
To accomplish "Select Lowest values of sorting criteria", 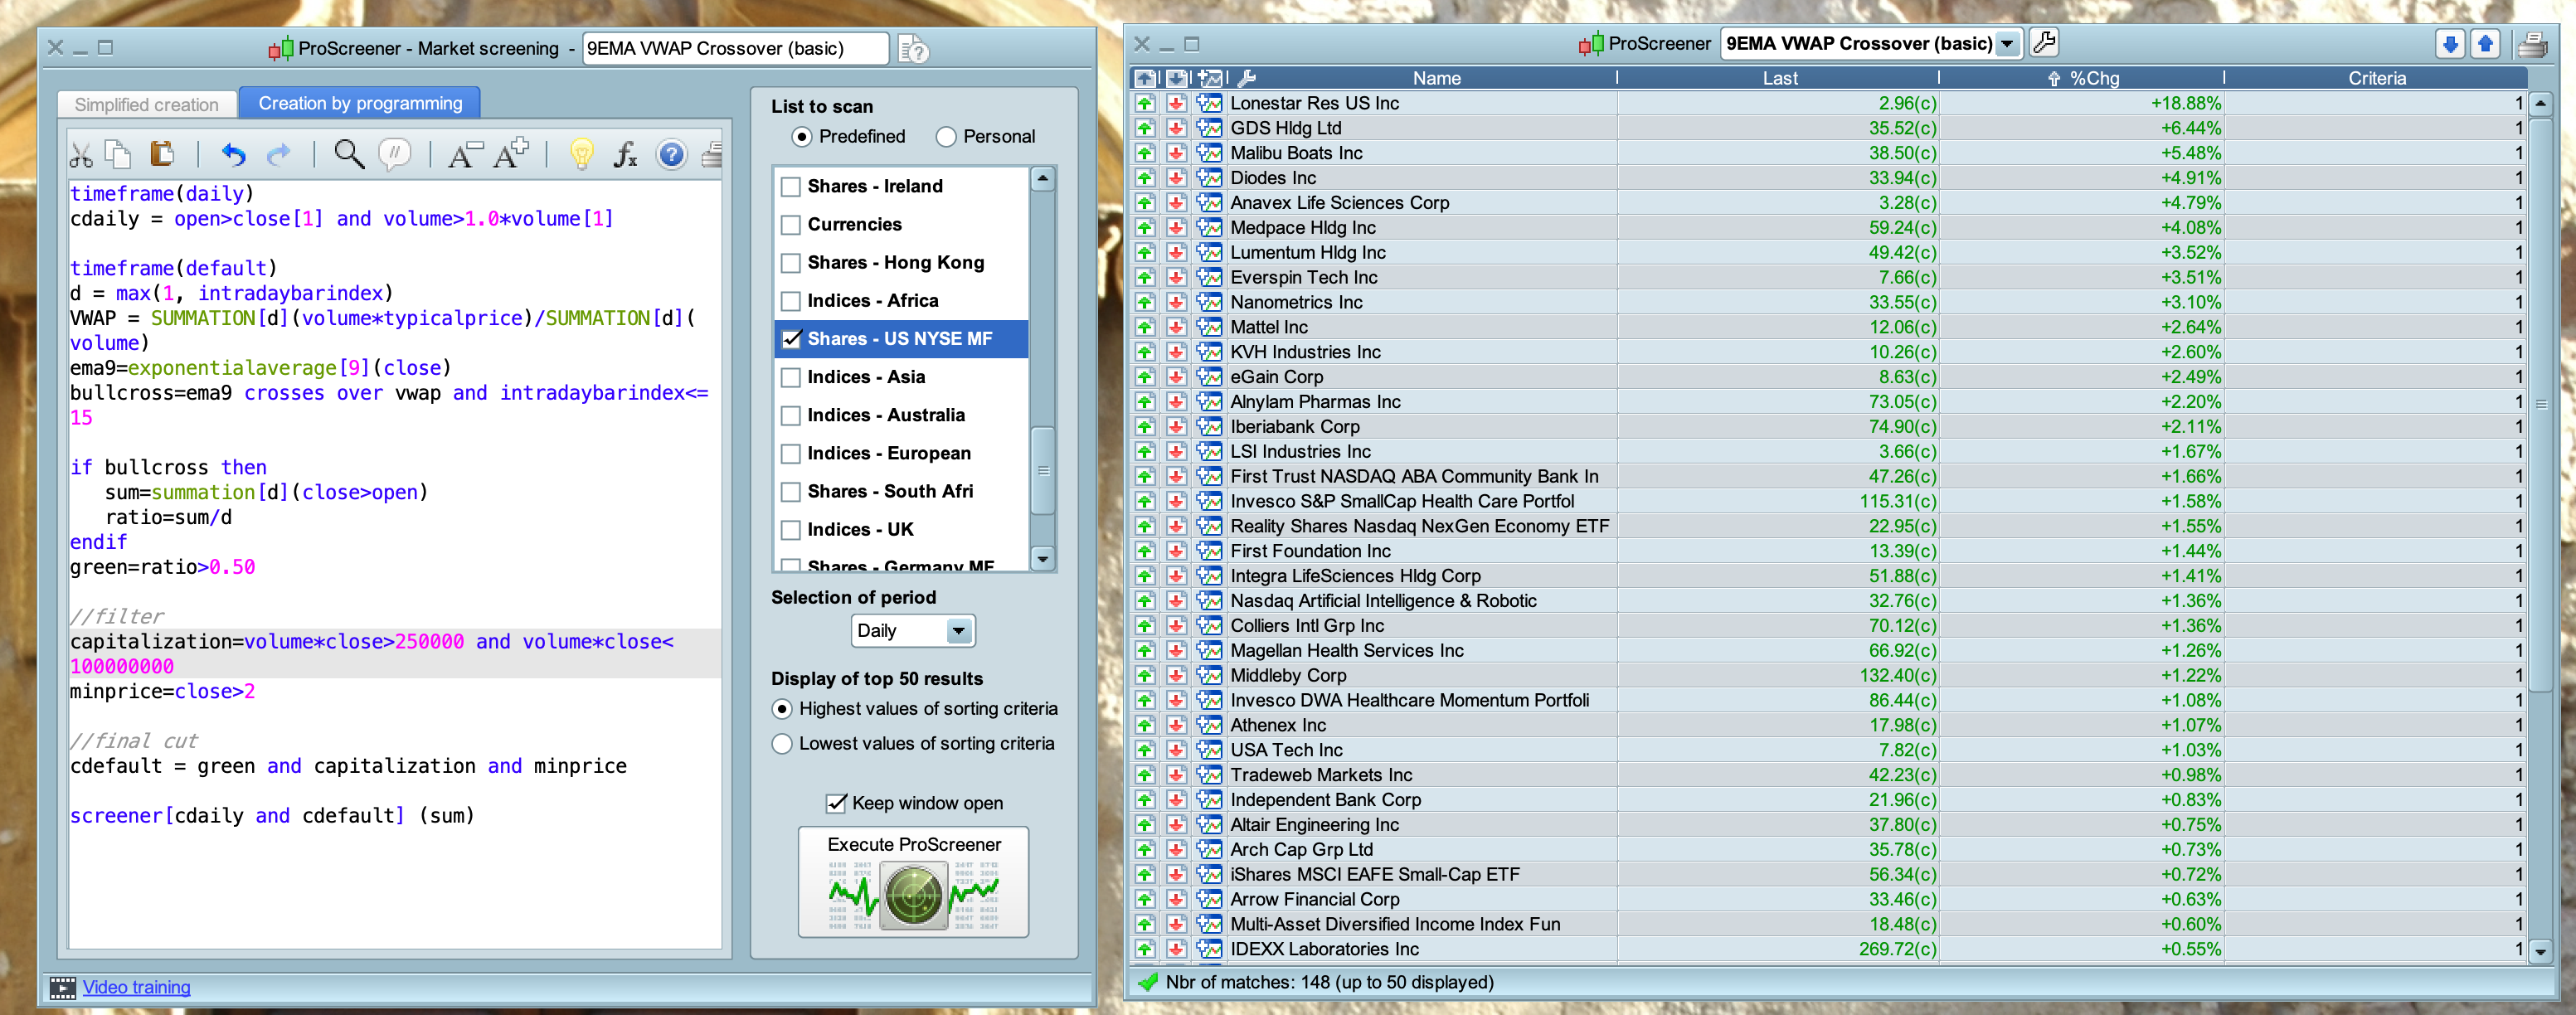I will pos(782,744).
